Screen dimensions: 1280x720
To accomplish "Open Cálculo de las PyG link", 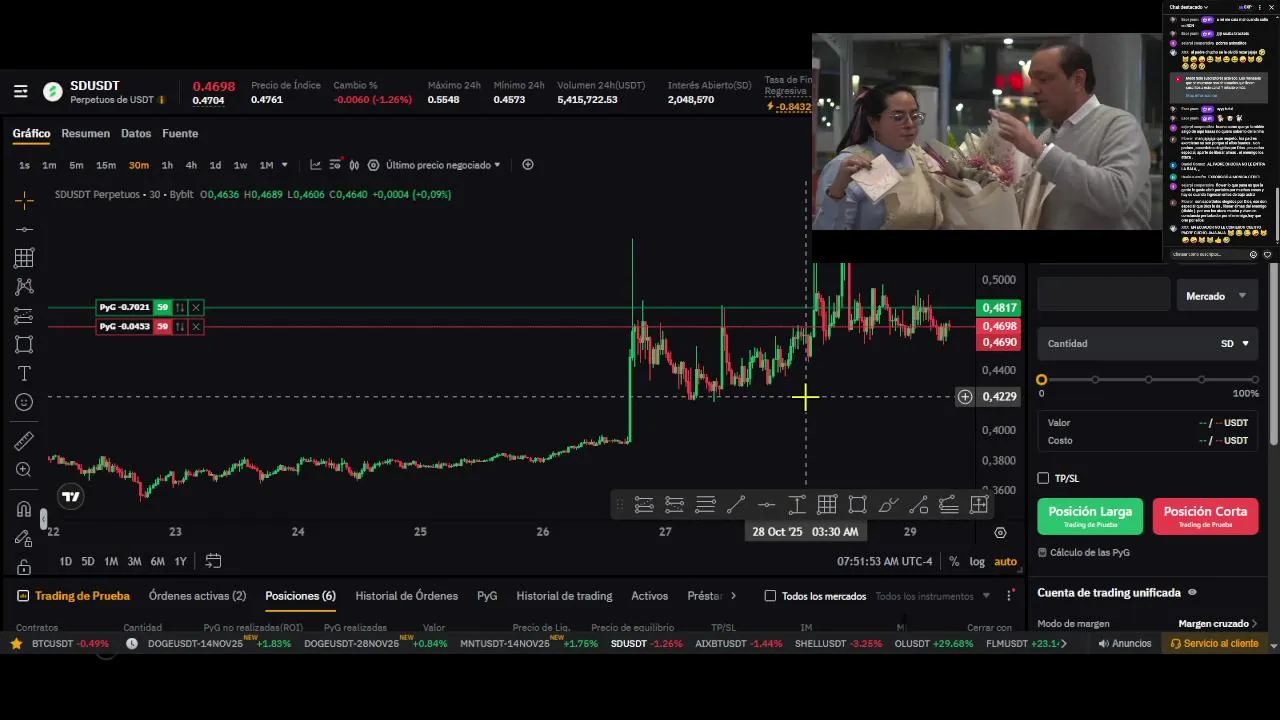I will pos(1084,552).
